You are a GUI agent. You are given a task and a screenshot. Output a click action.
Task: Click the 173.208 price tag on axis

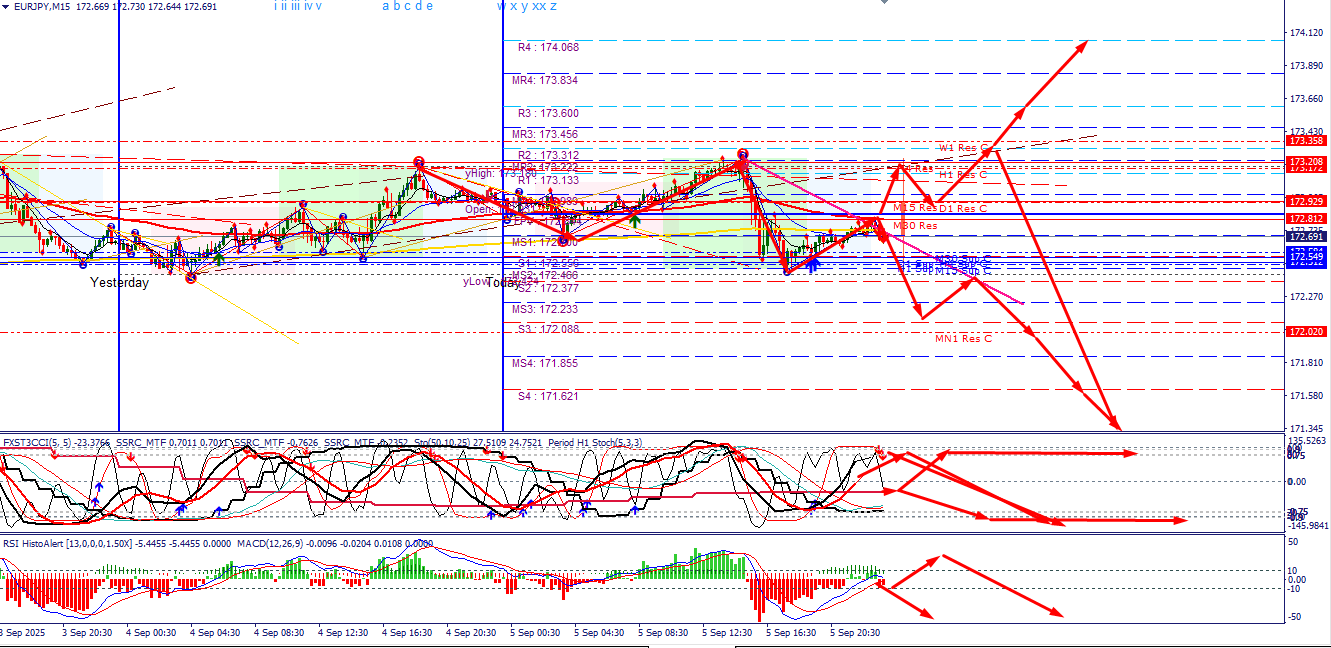point(1306,161)
